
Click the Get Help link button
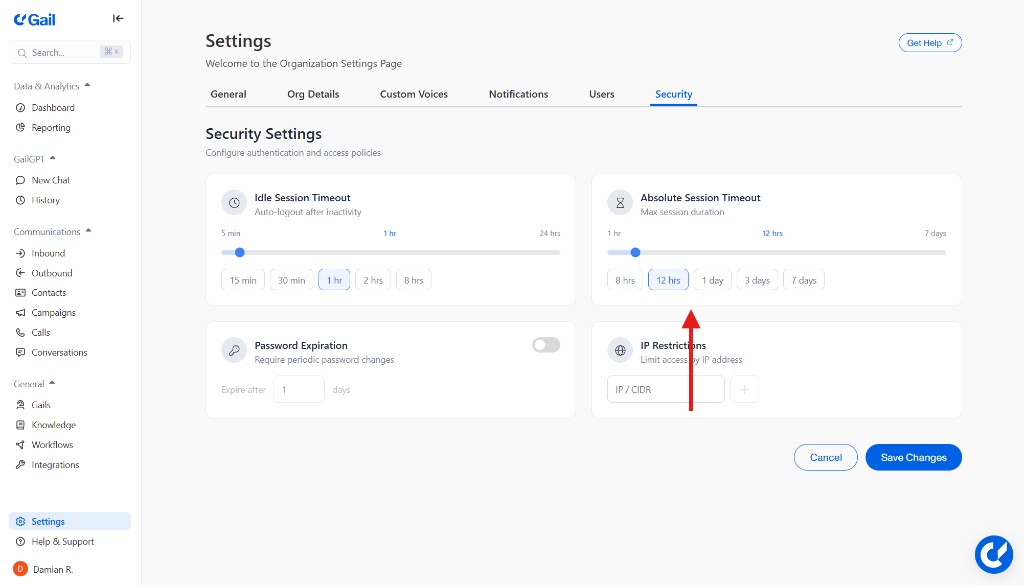929,43
